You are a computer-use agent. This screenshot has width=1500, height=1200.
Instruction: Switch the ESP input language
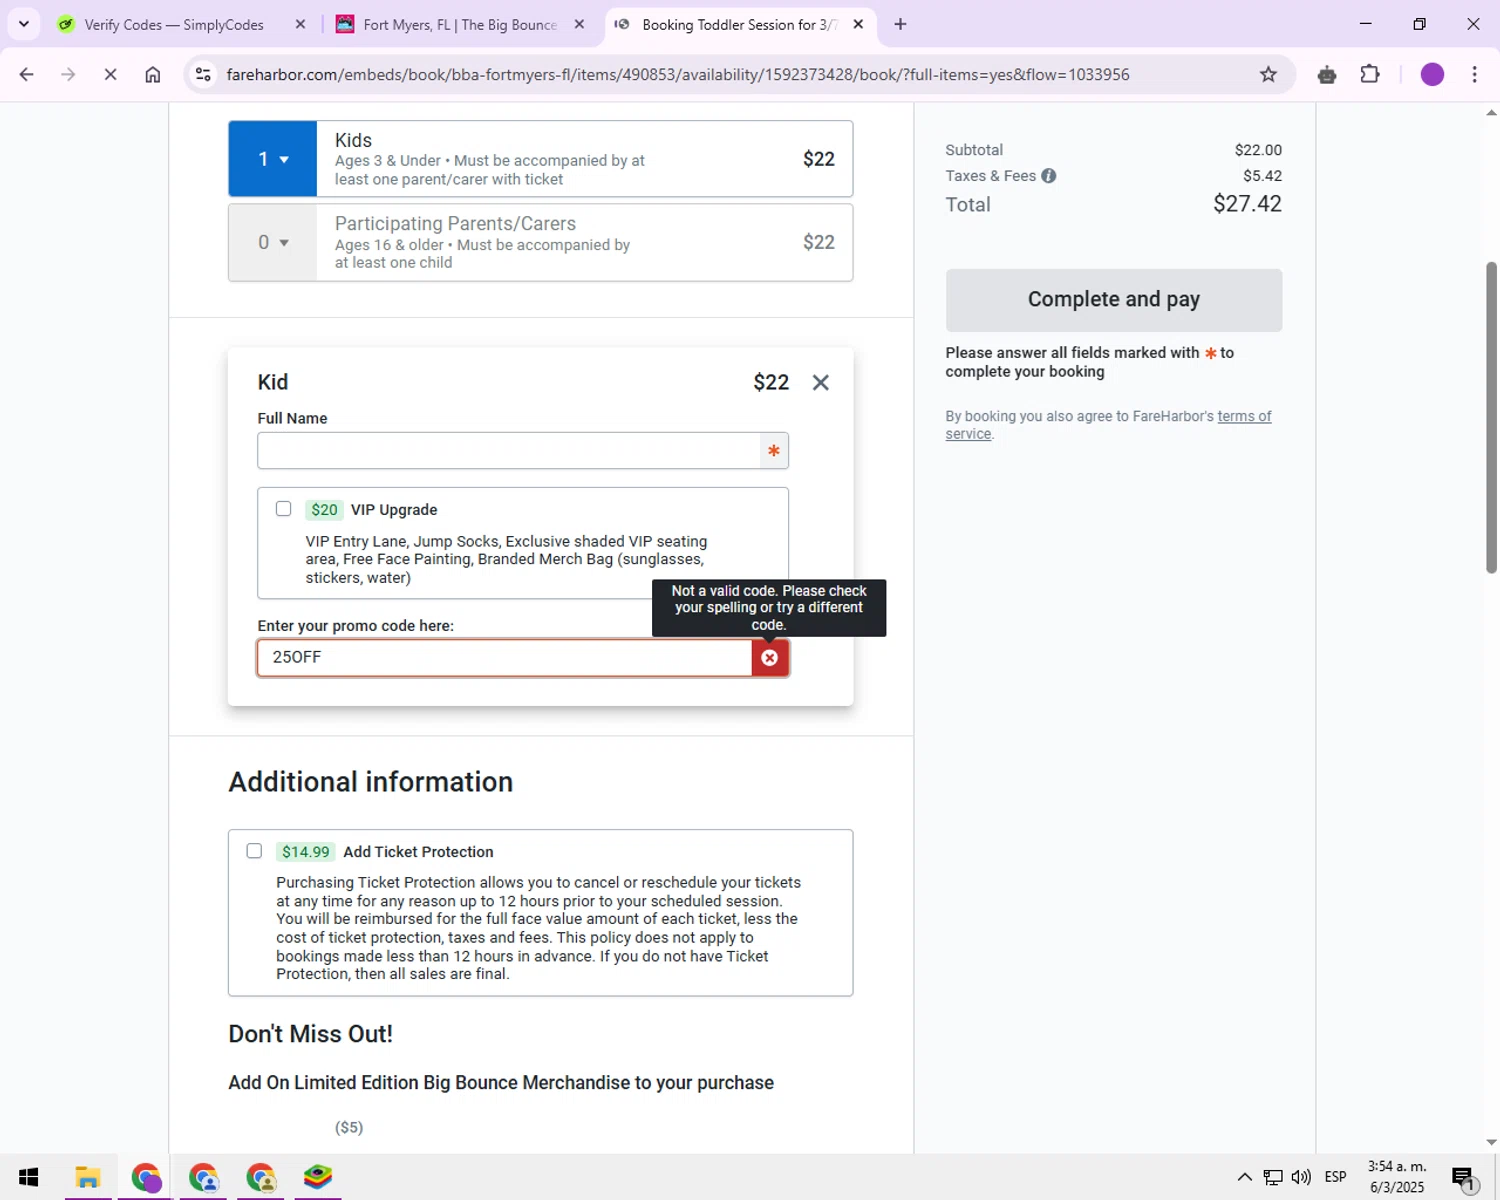1335,1177
